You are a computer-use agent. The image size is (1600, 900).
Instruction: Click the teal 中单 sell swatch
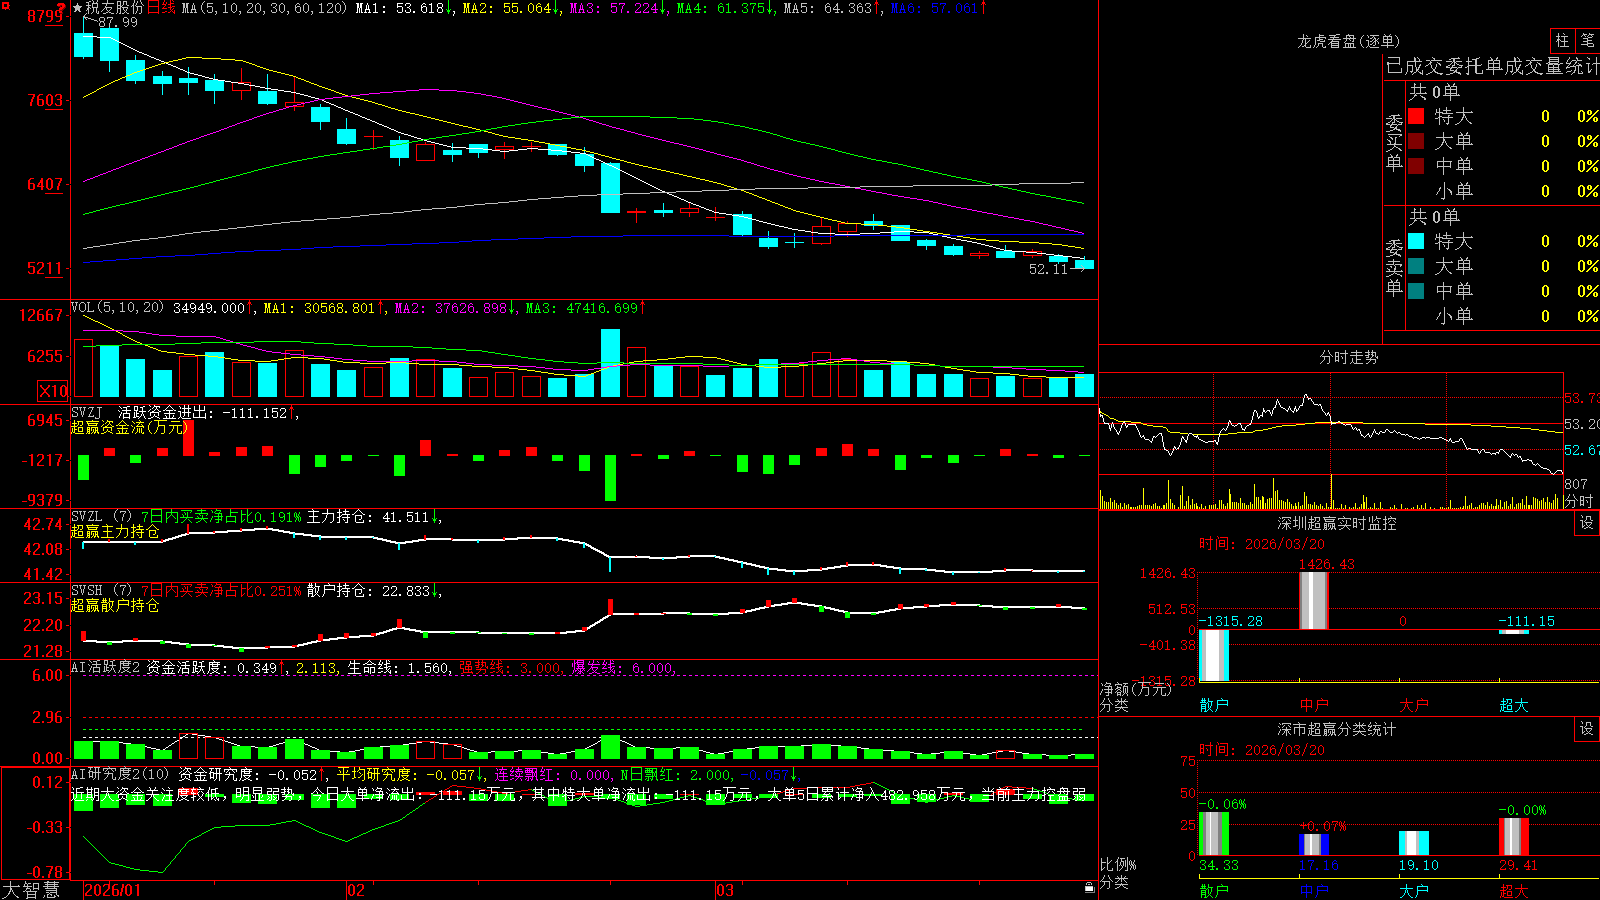(x=1416, y=291)
